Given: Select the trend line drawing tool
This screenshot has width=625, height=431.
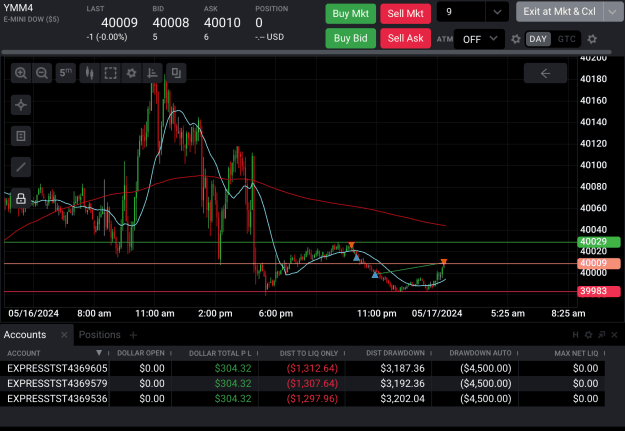Looking at the screenshot, I should pyautogui.click(x=21, y=167).
